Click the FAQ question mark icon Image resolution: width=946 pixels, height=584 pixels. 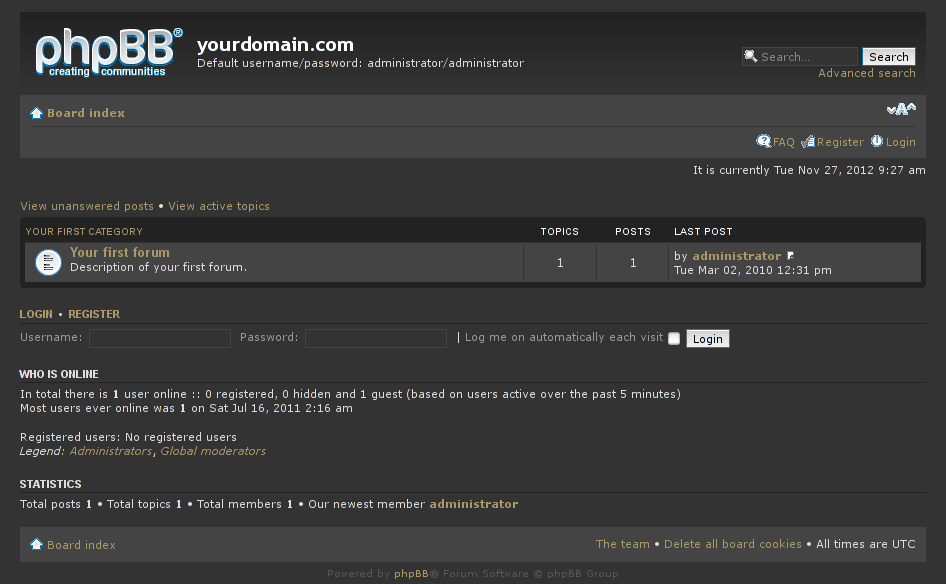pyautogui.click(x=764, y=141)
